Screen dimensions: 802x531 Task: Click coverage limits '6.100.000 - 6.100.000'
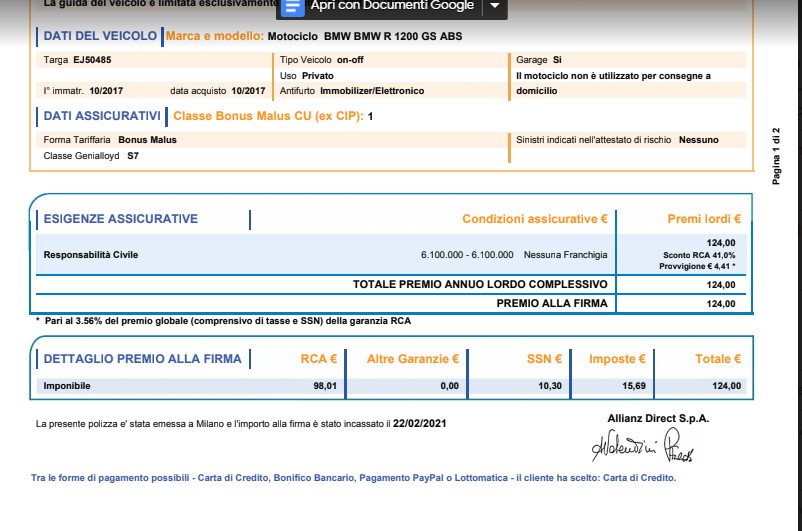point(467,255)
